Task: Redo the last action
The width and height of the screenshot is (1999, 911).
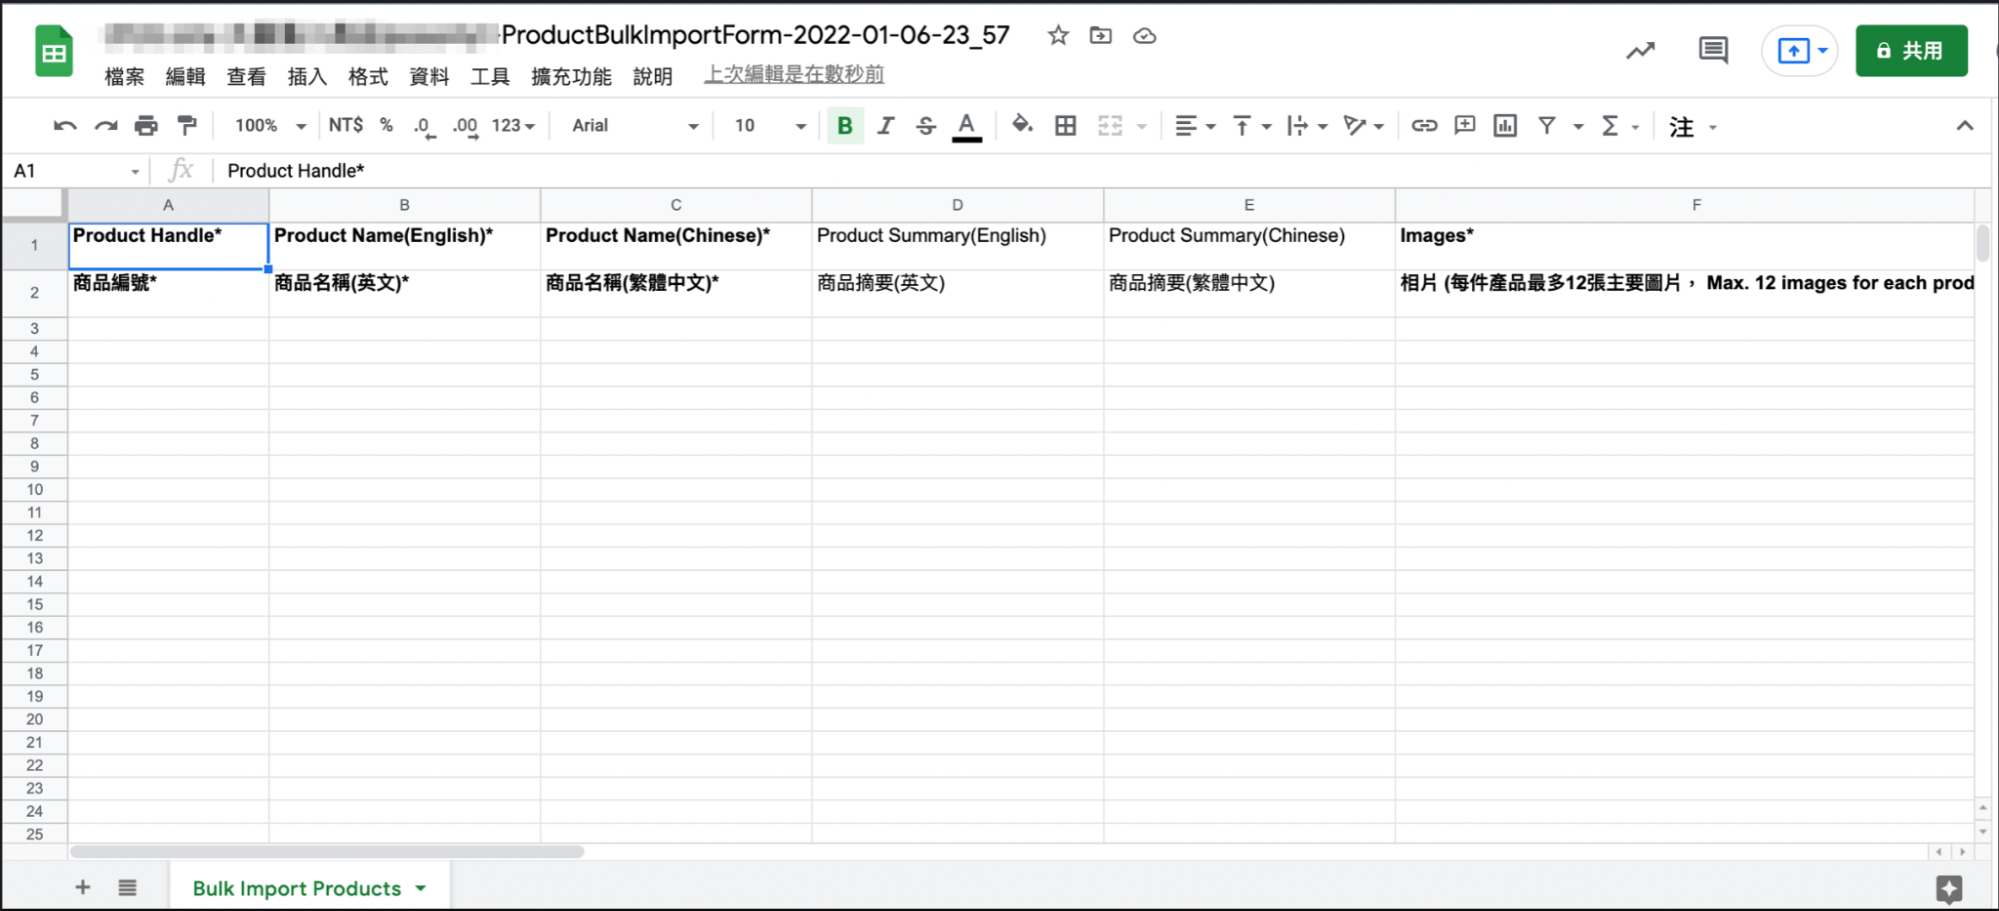Action: (x=106, y=126)
